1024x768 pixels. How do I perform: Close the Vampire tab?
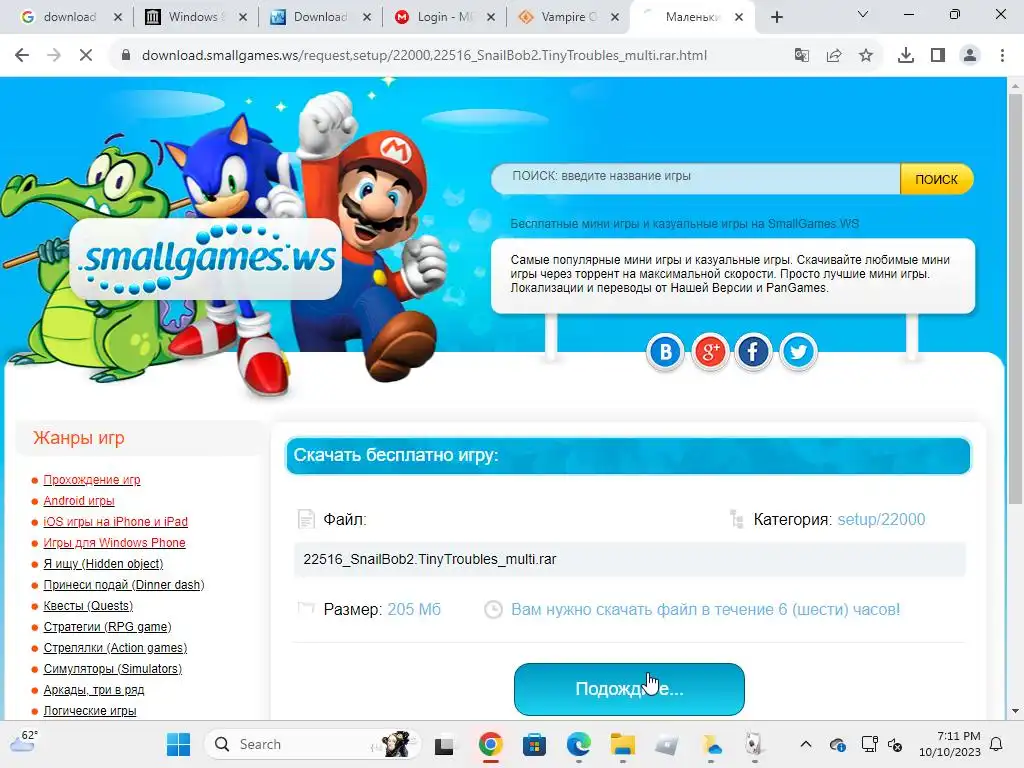[x=615, y=17]
